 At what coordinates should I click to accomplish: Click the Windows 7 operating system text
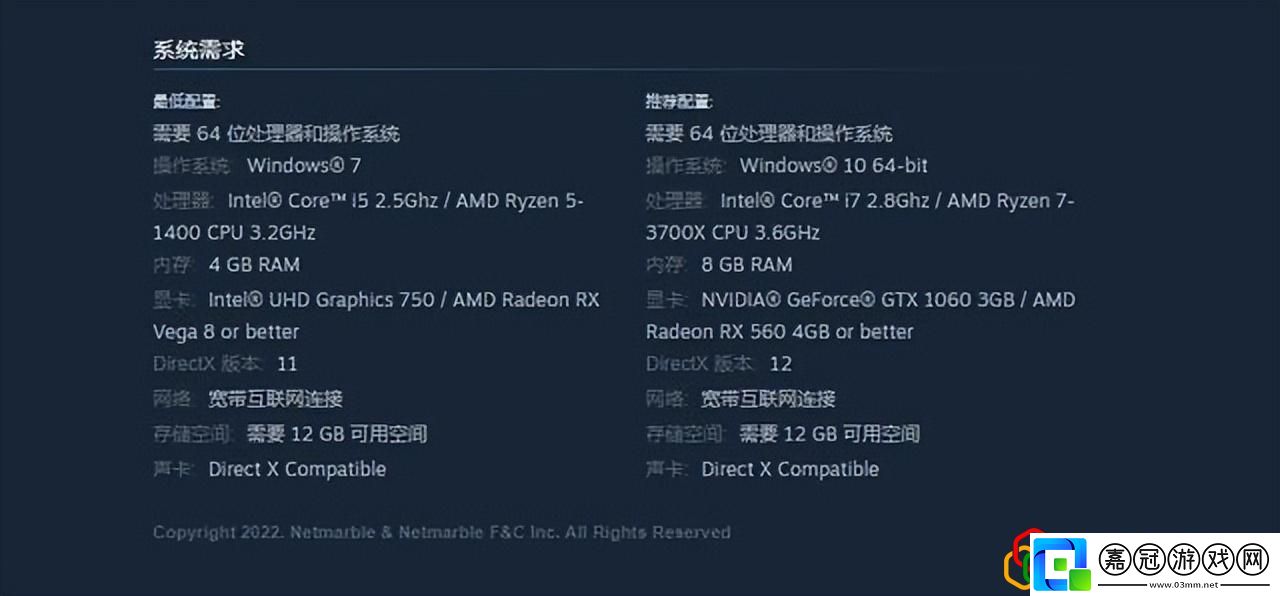pos(304,165)
